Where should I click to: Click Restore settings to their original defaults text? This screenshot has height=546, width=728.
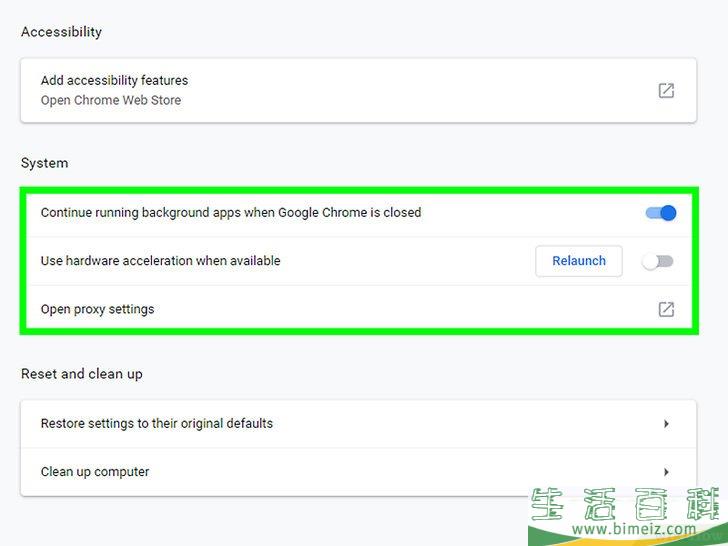click(x=156, y=423)
